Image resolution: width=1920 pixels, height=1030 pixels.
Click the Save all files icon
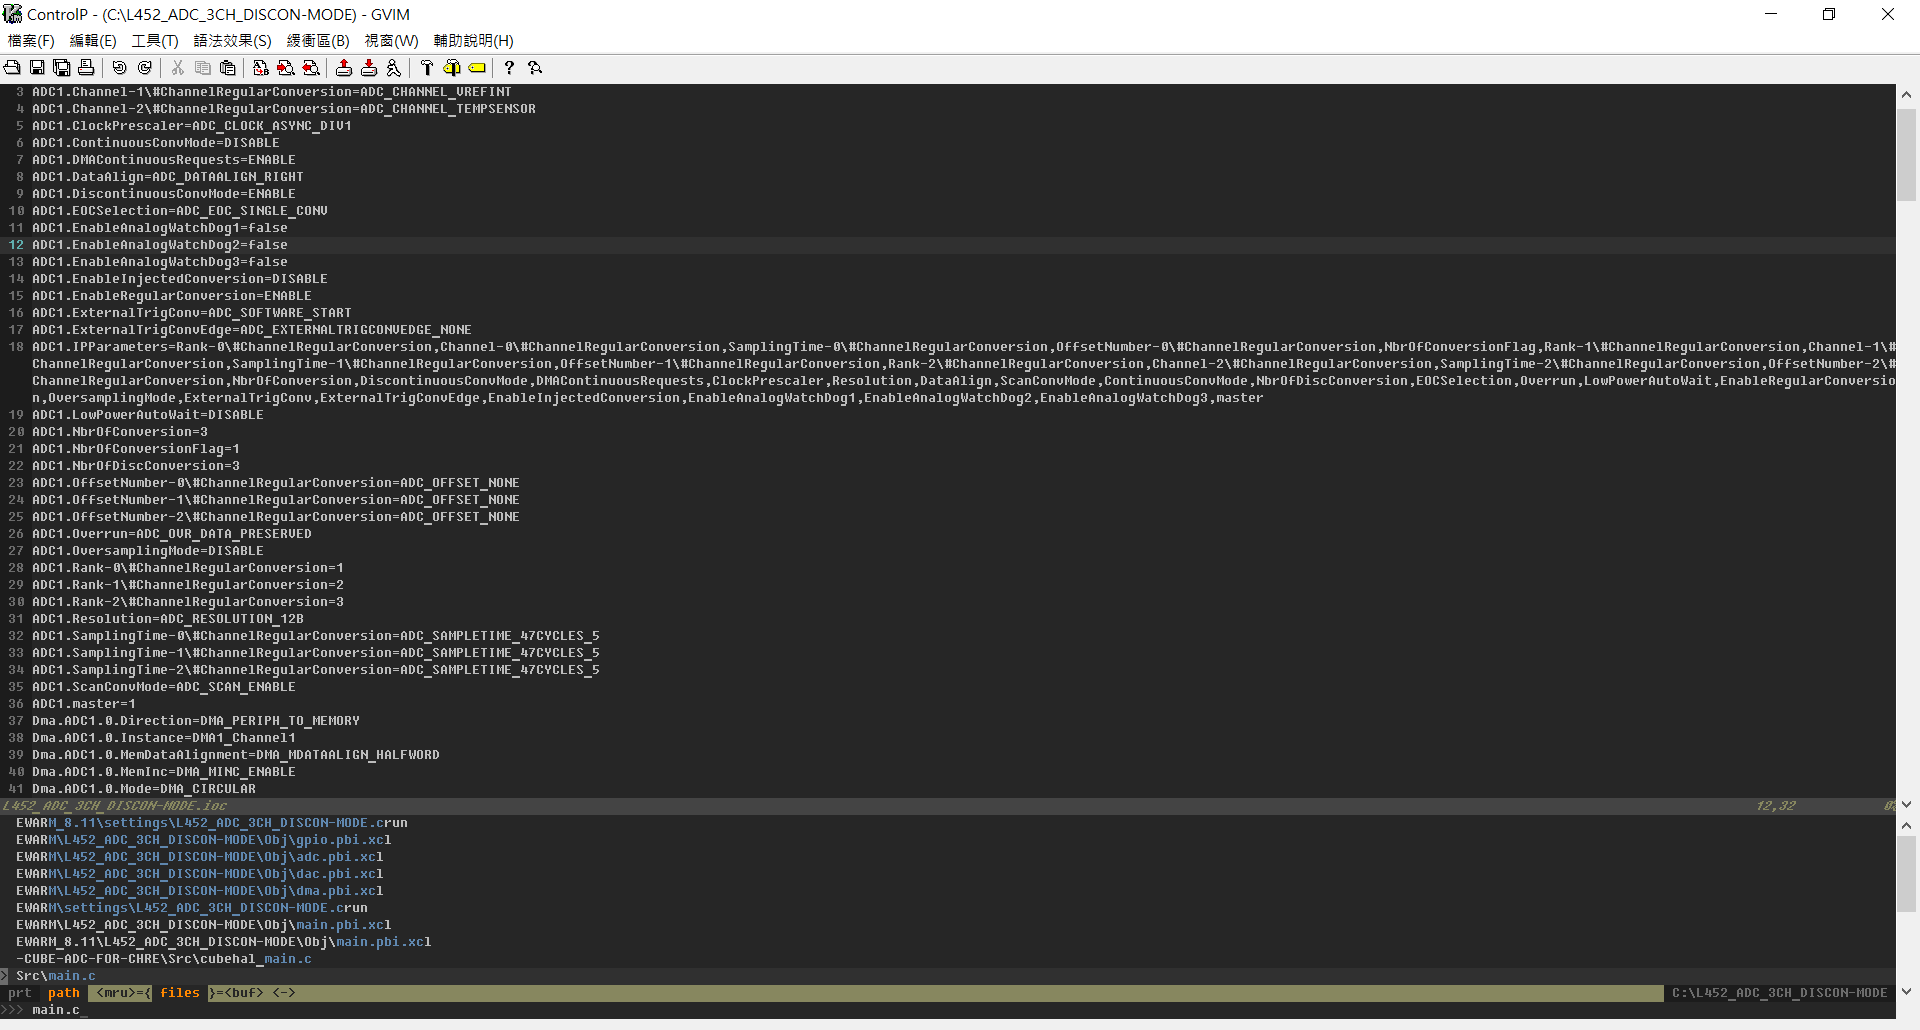coord(62,68)
